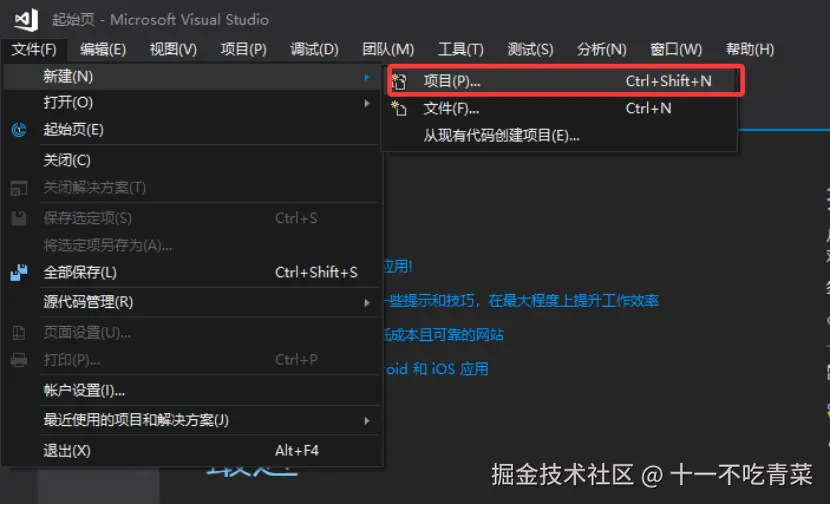Open the 窗口(W) menu

click(676, 50)
